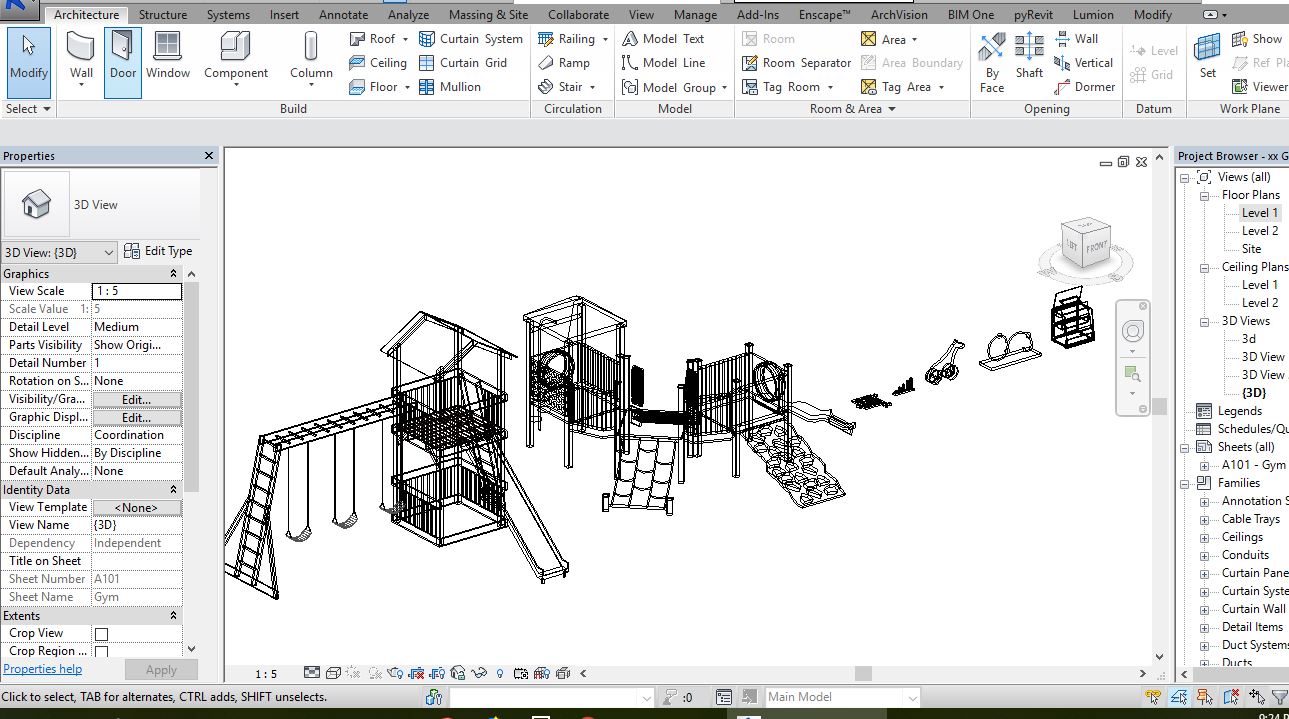This screenshot has height=719, width=1289.
Task: Toggle the Crop Region checkbox
Action: click(x=101, y=651)
